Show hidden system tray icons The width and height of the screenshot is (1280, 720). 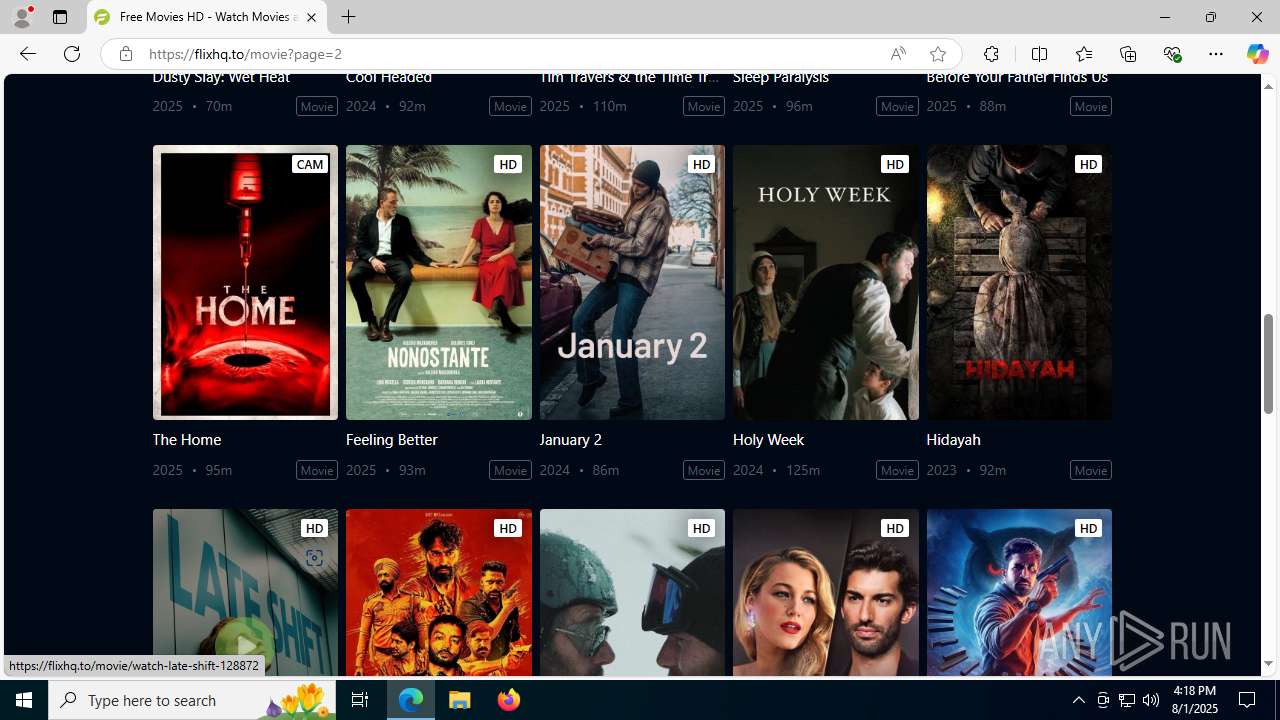(x=1078, y=700)
